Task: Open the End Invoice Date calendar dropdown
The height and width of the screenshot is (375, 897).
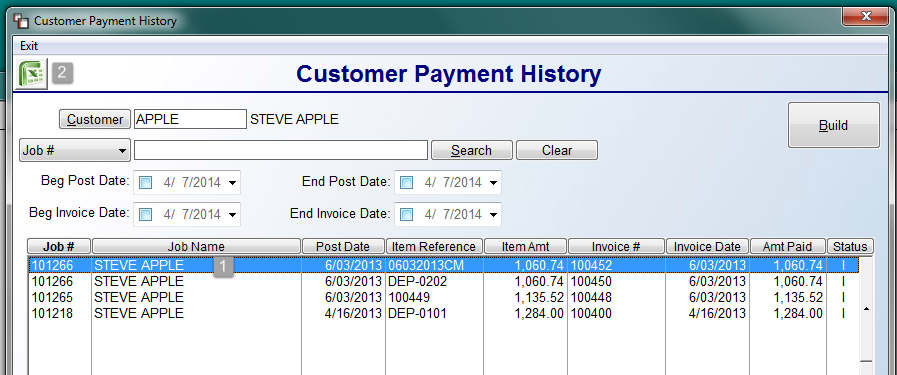Action: [493, 215]
